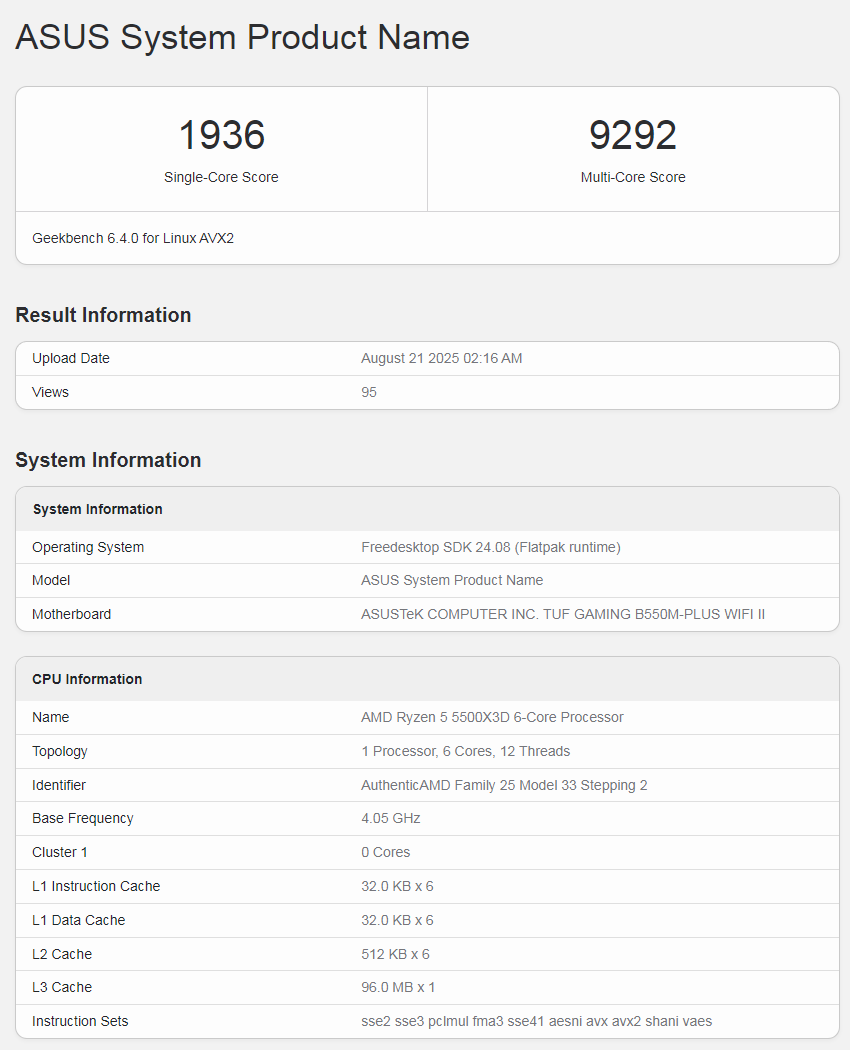Select the sse2 sse3 pclmul instruction sets list

(537, 1021)
